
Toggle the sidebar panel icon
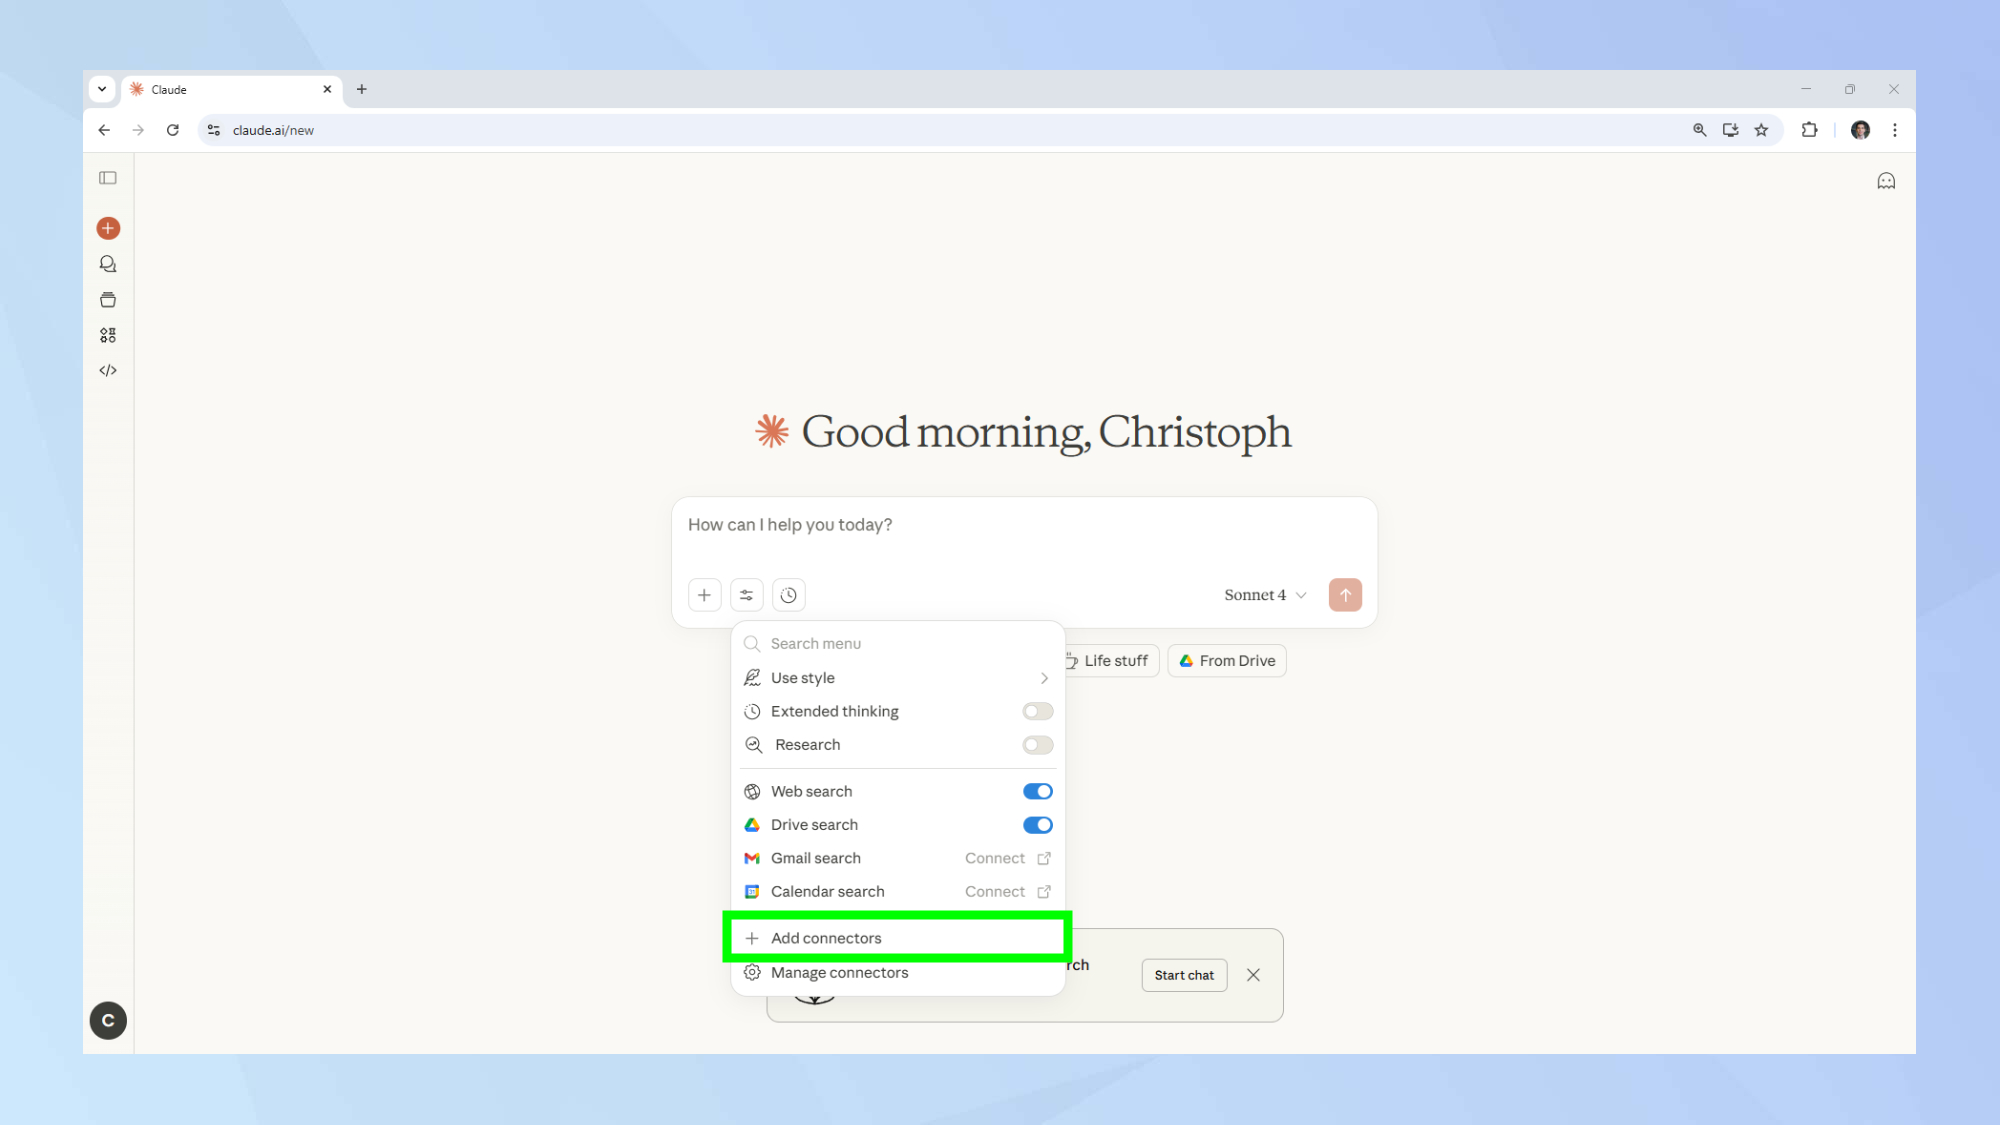(x=108, y=178)
